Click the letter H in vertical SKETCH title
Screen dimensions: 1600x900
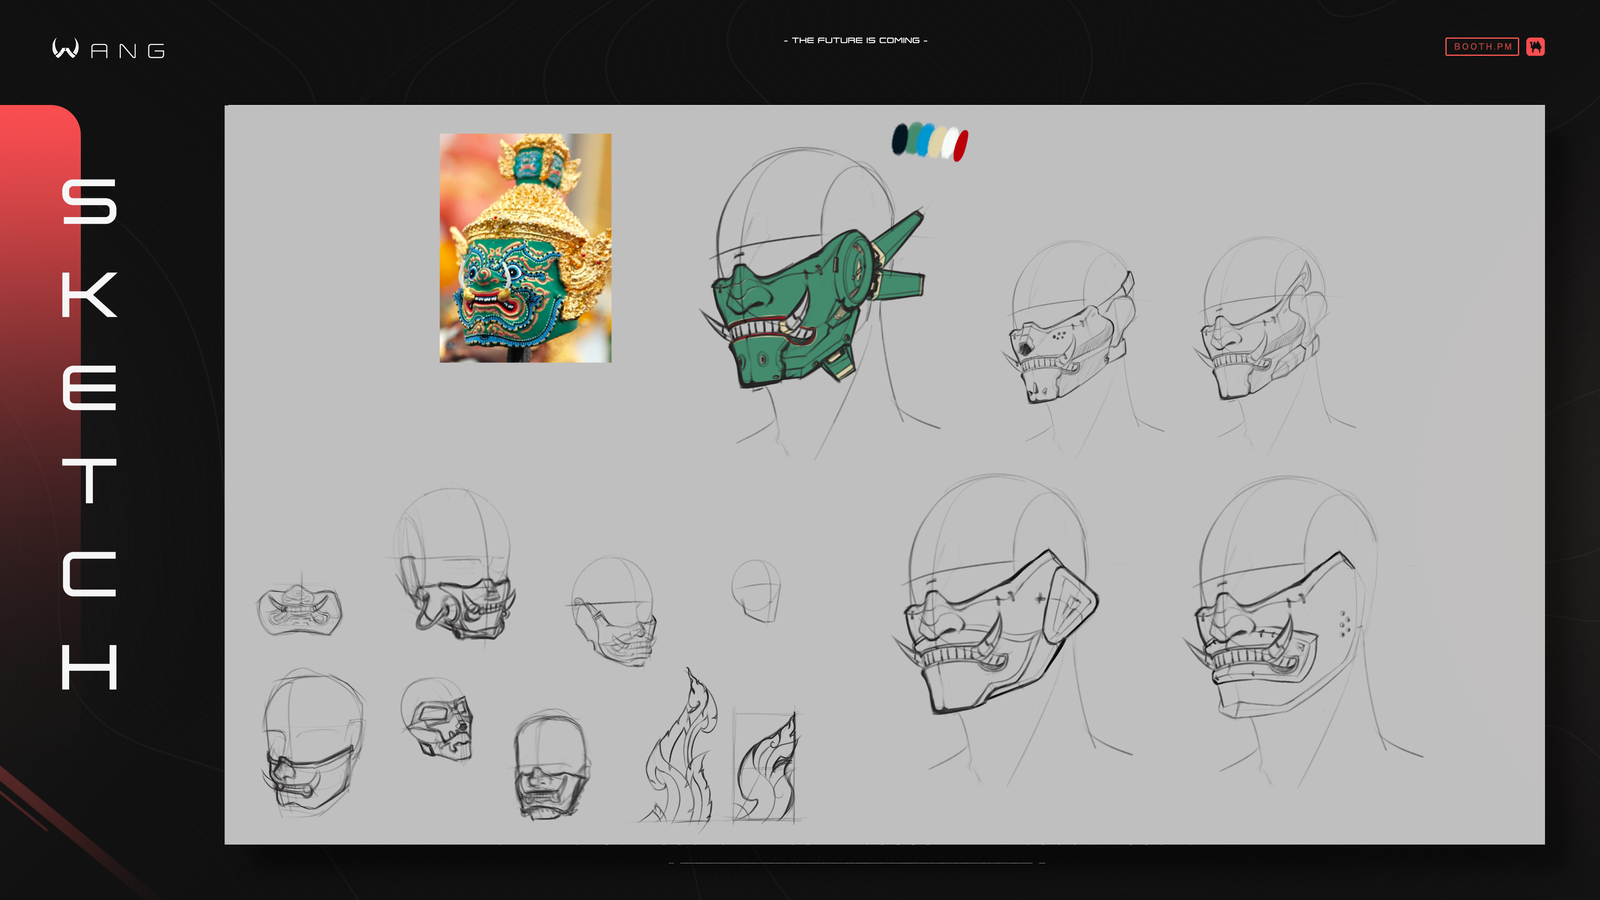pyautogui.click(x=89, y=667)
